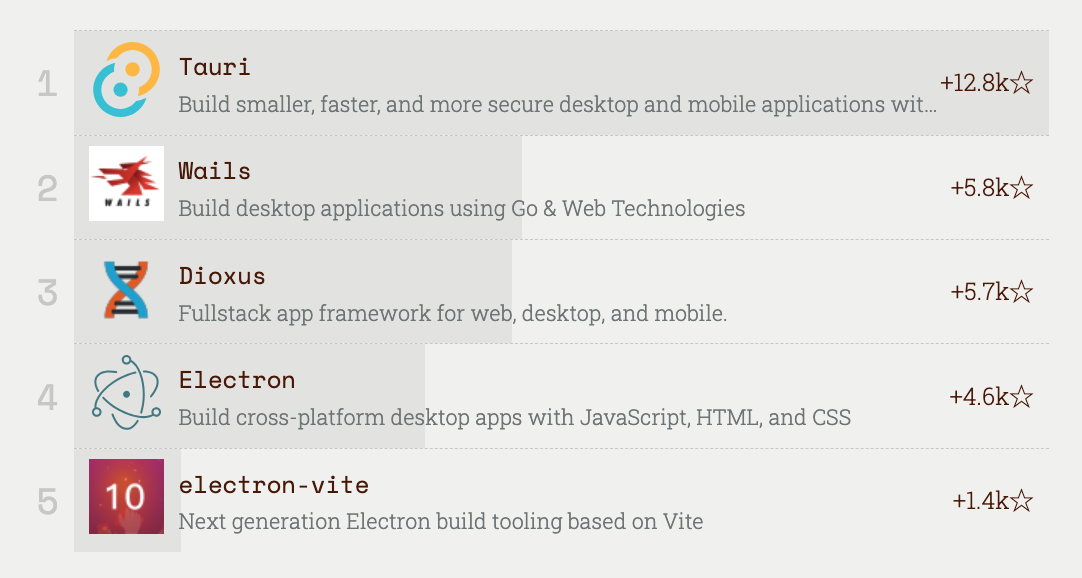Open the Wails project link

click(x=215, y=171)
